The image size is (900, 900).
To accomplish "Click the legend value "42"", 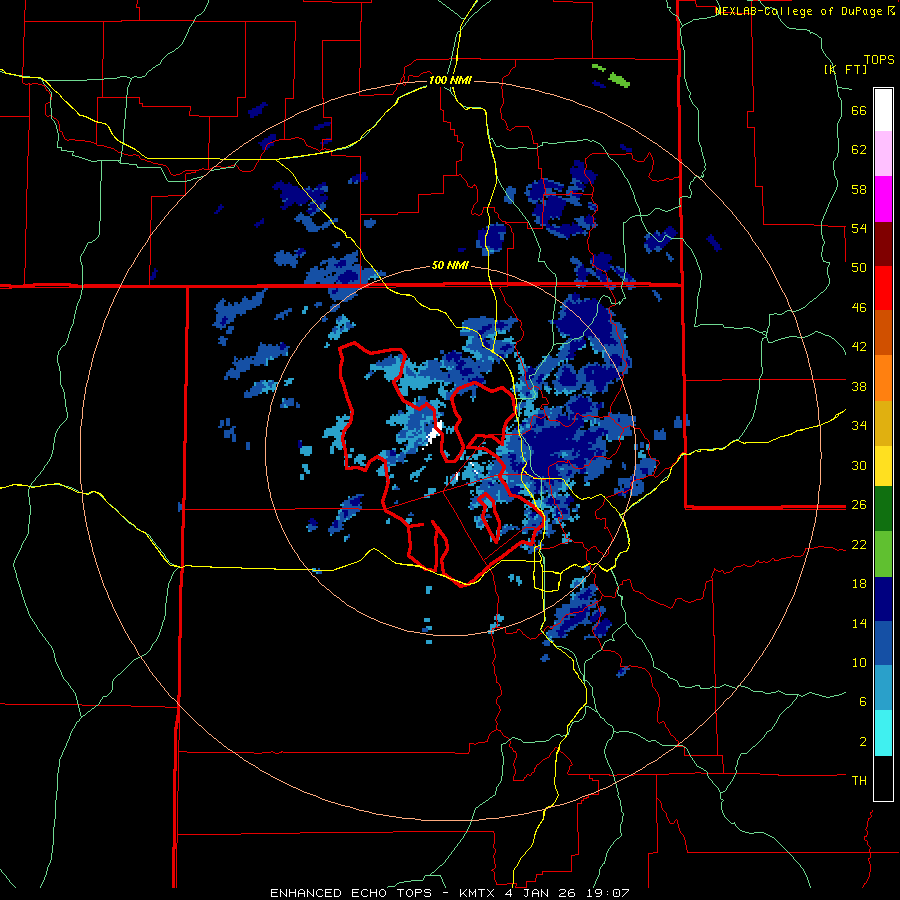I will 859,346.
